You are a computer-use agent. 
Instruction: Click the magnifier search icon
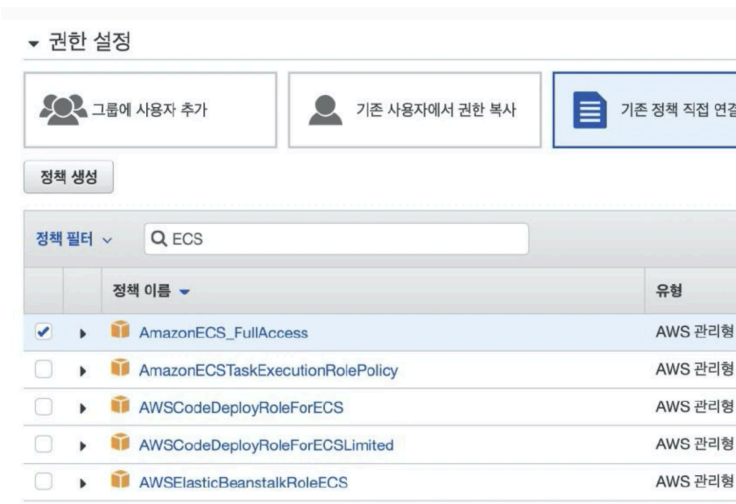(x=159, y=238)
